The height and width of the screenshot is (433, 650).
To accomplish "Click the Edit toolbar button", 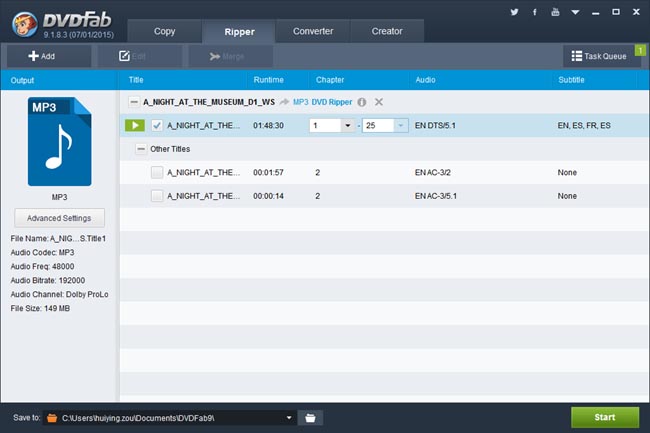I will 140,56.
